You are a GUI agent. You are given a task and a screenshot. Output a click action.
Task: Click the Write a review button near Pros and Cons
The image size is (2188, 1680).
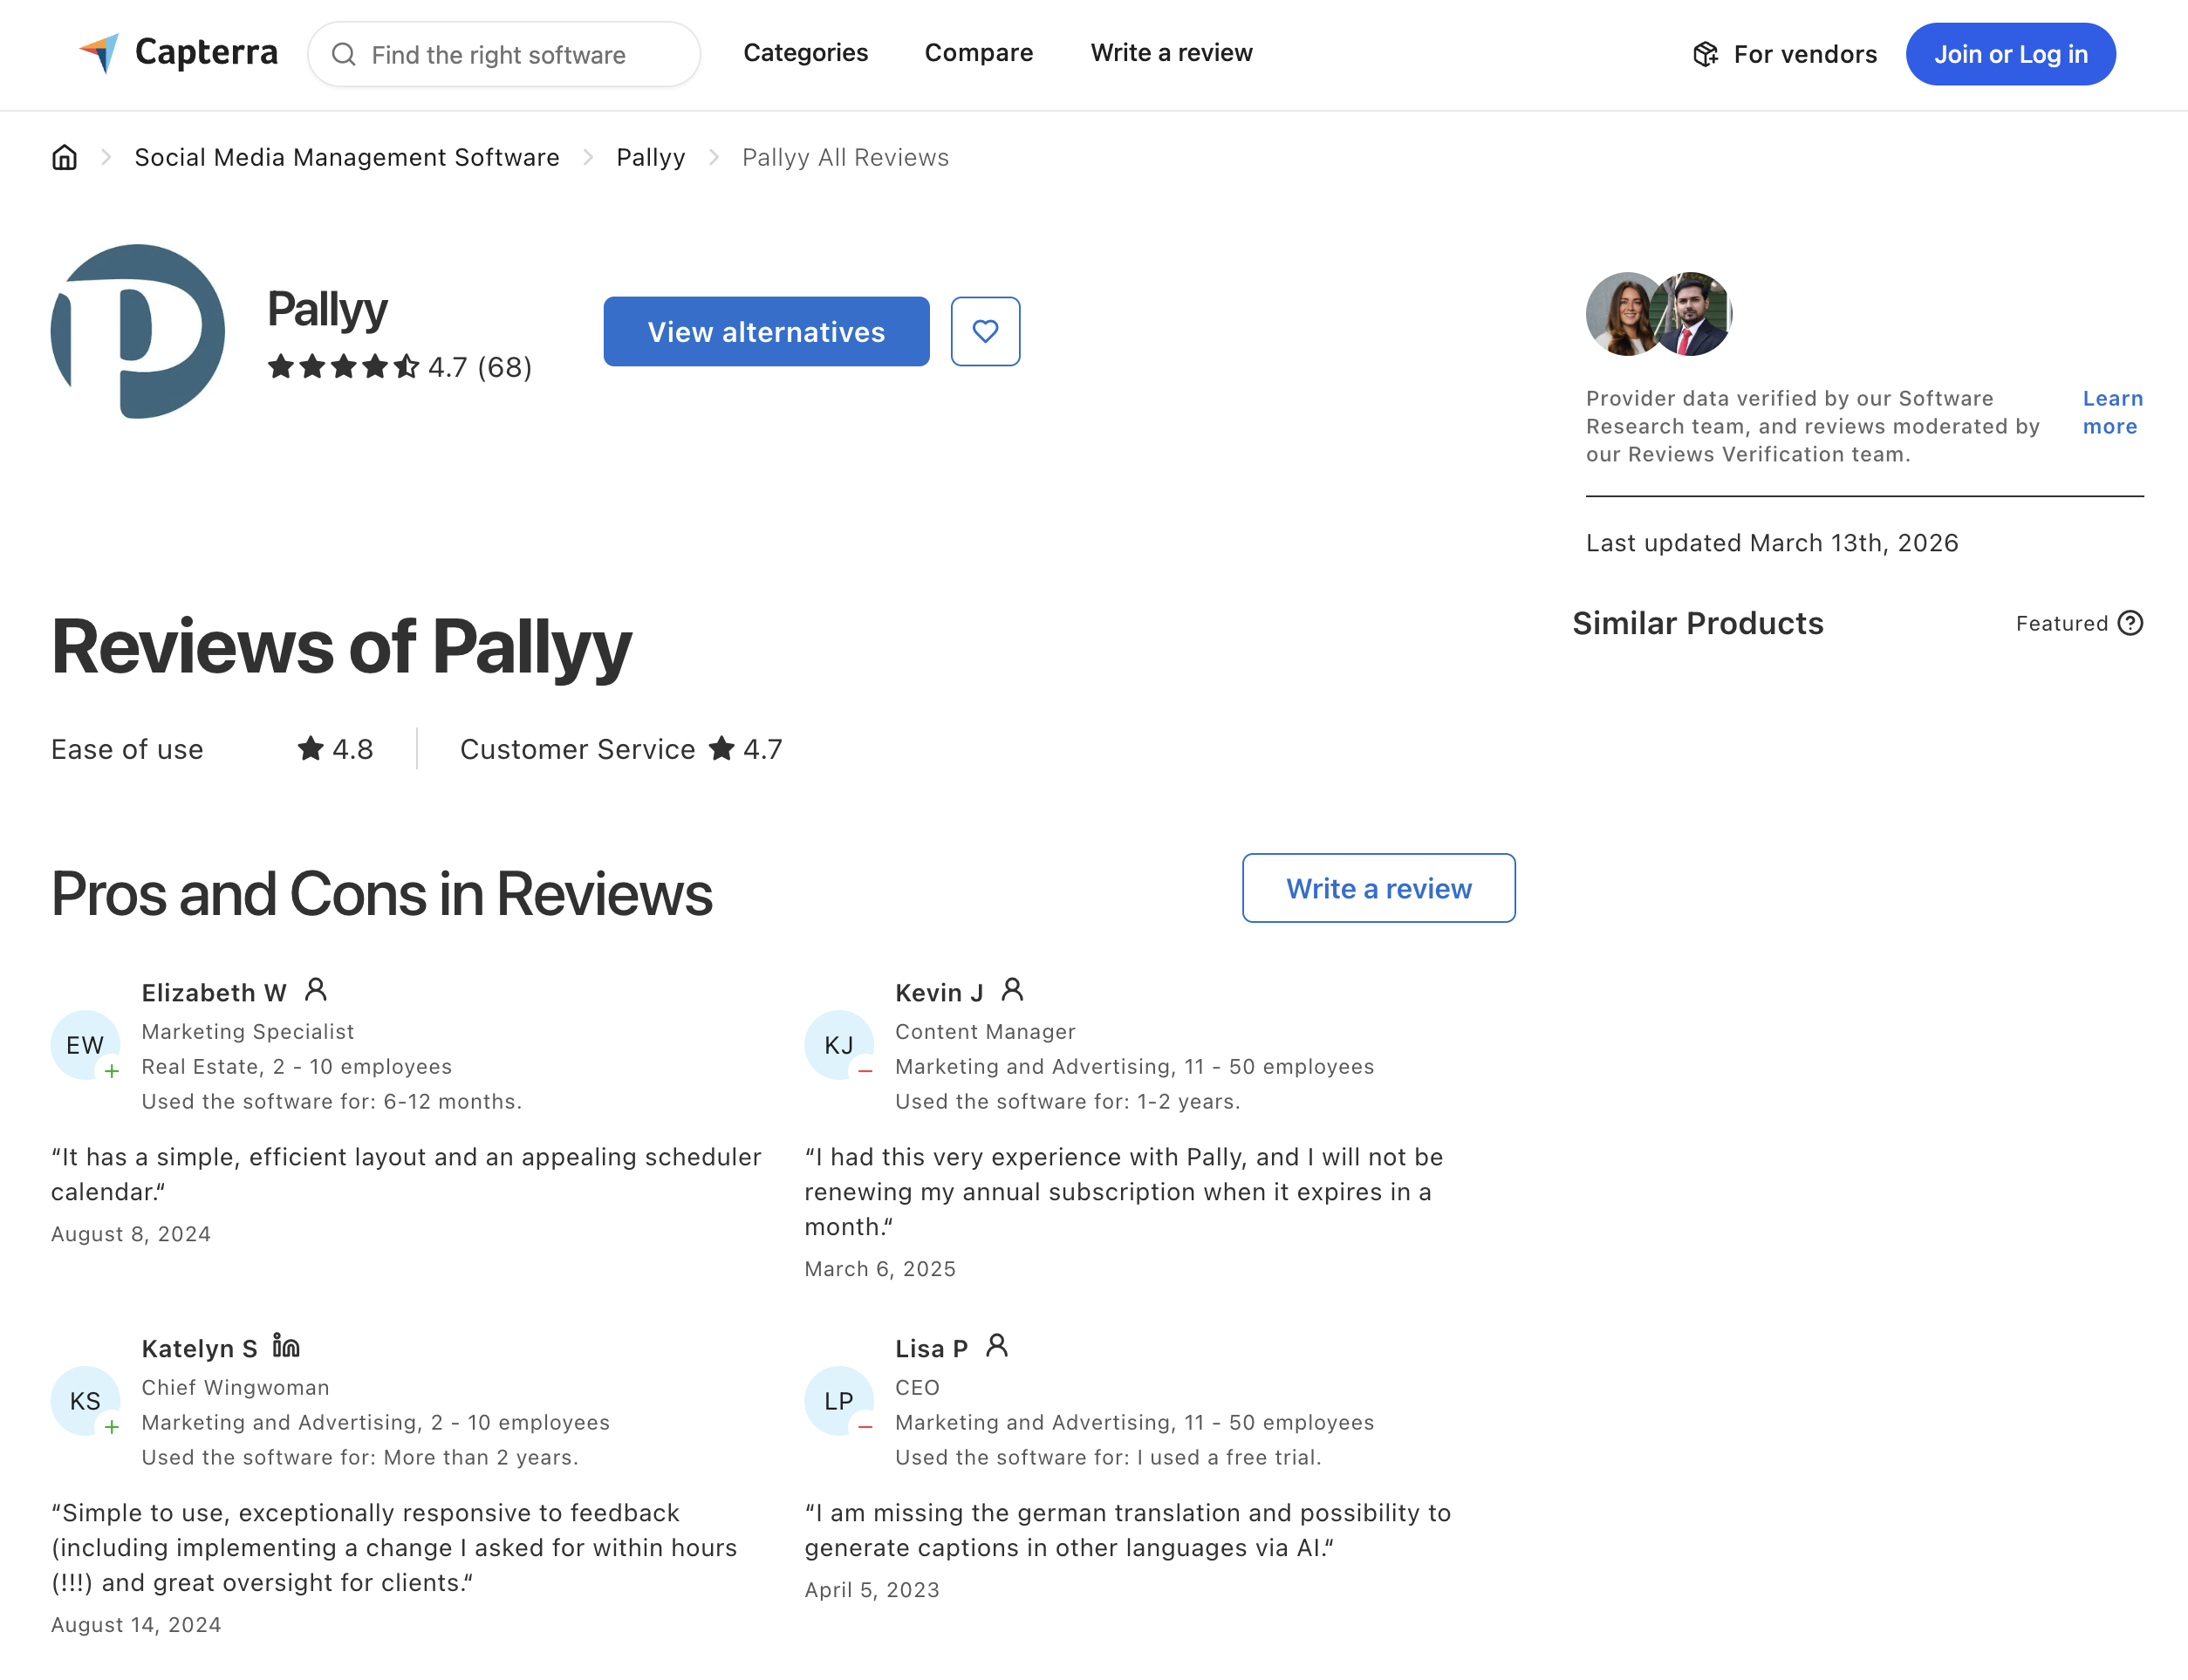1378,888
